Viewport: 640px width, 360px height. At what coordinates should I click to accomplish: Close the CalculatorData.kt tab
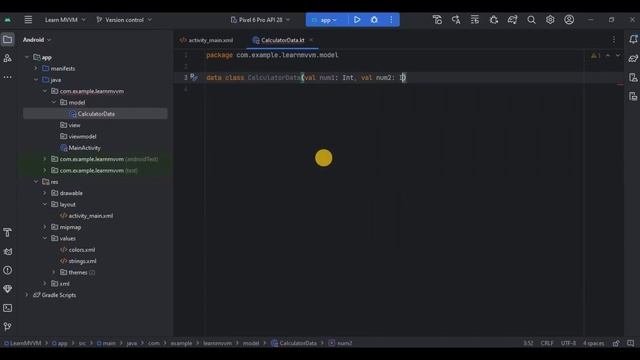[311, 40]
